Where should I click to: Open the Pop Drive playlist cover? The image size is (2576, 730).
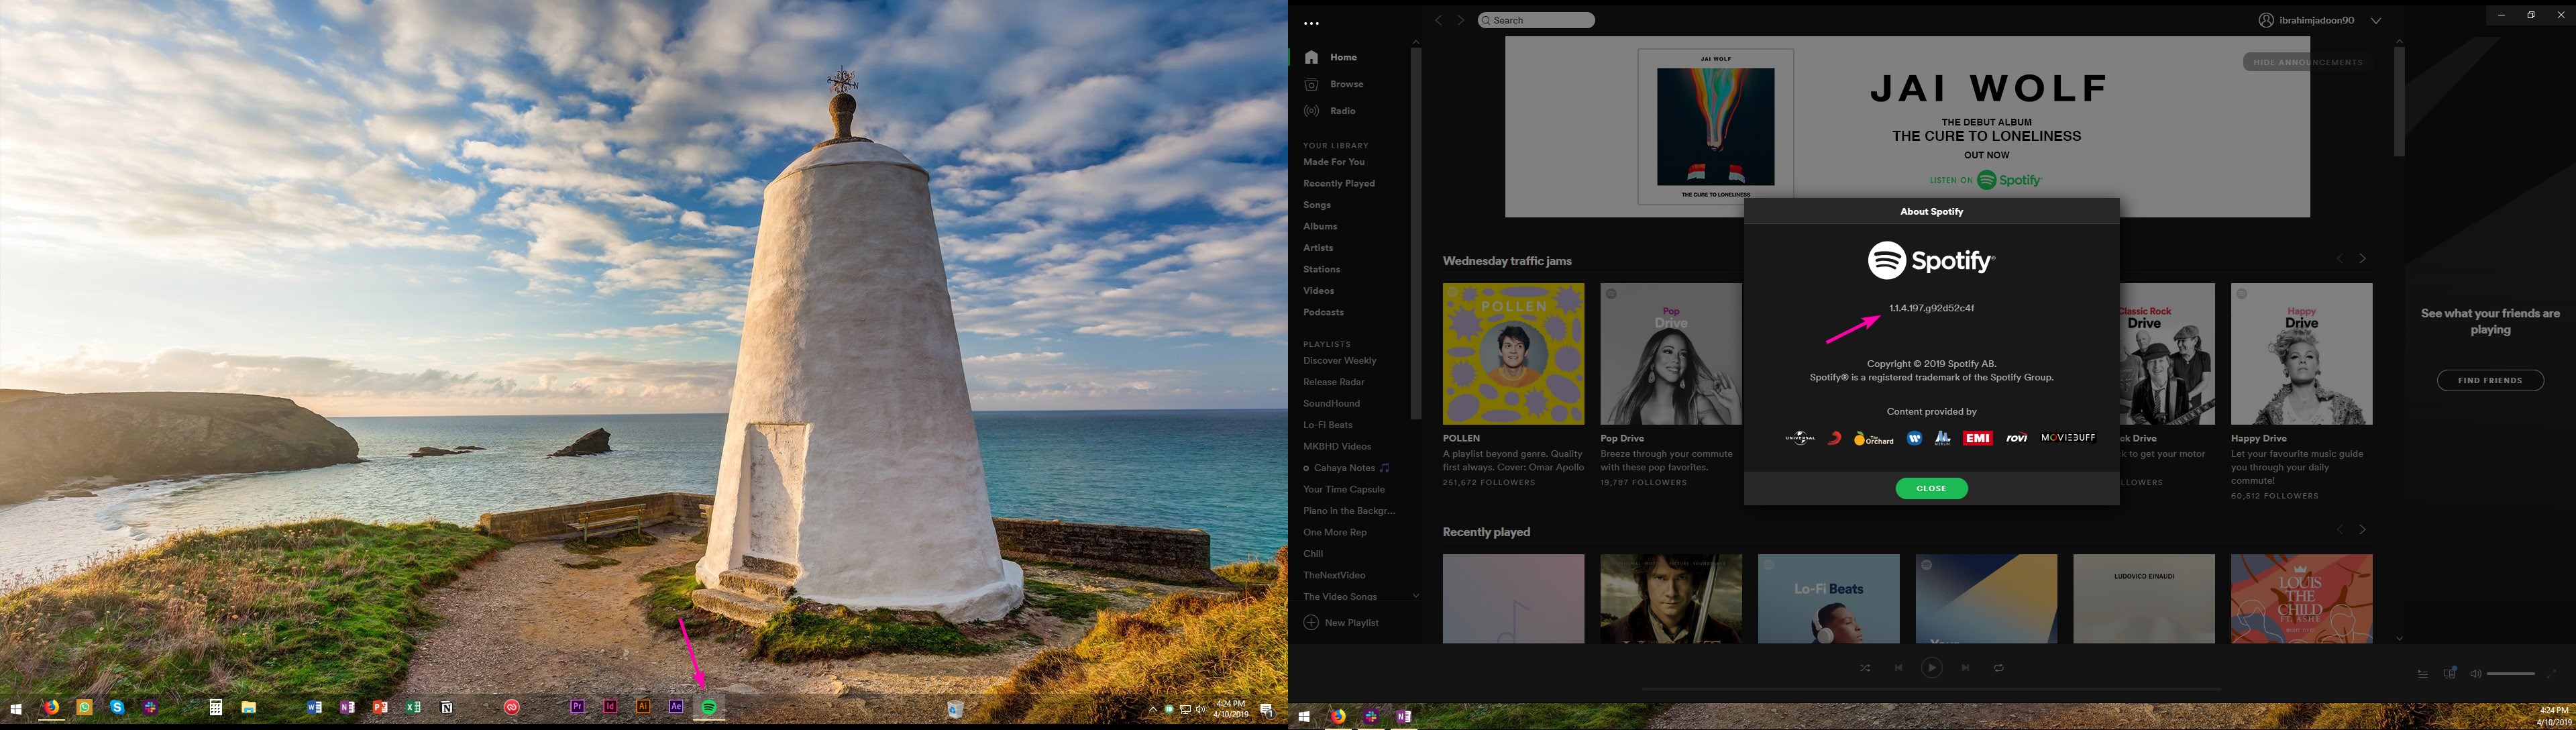pyautogui.click(x=1670, y=354)
